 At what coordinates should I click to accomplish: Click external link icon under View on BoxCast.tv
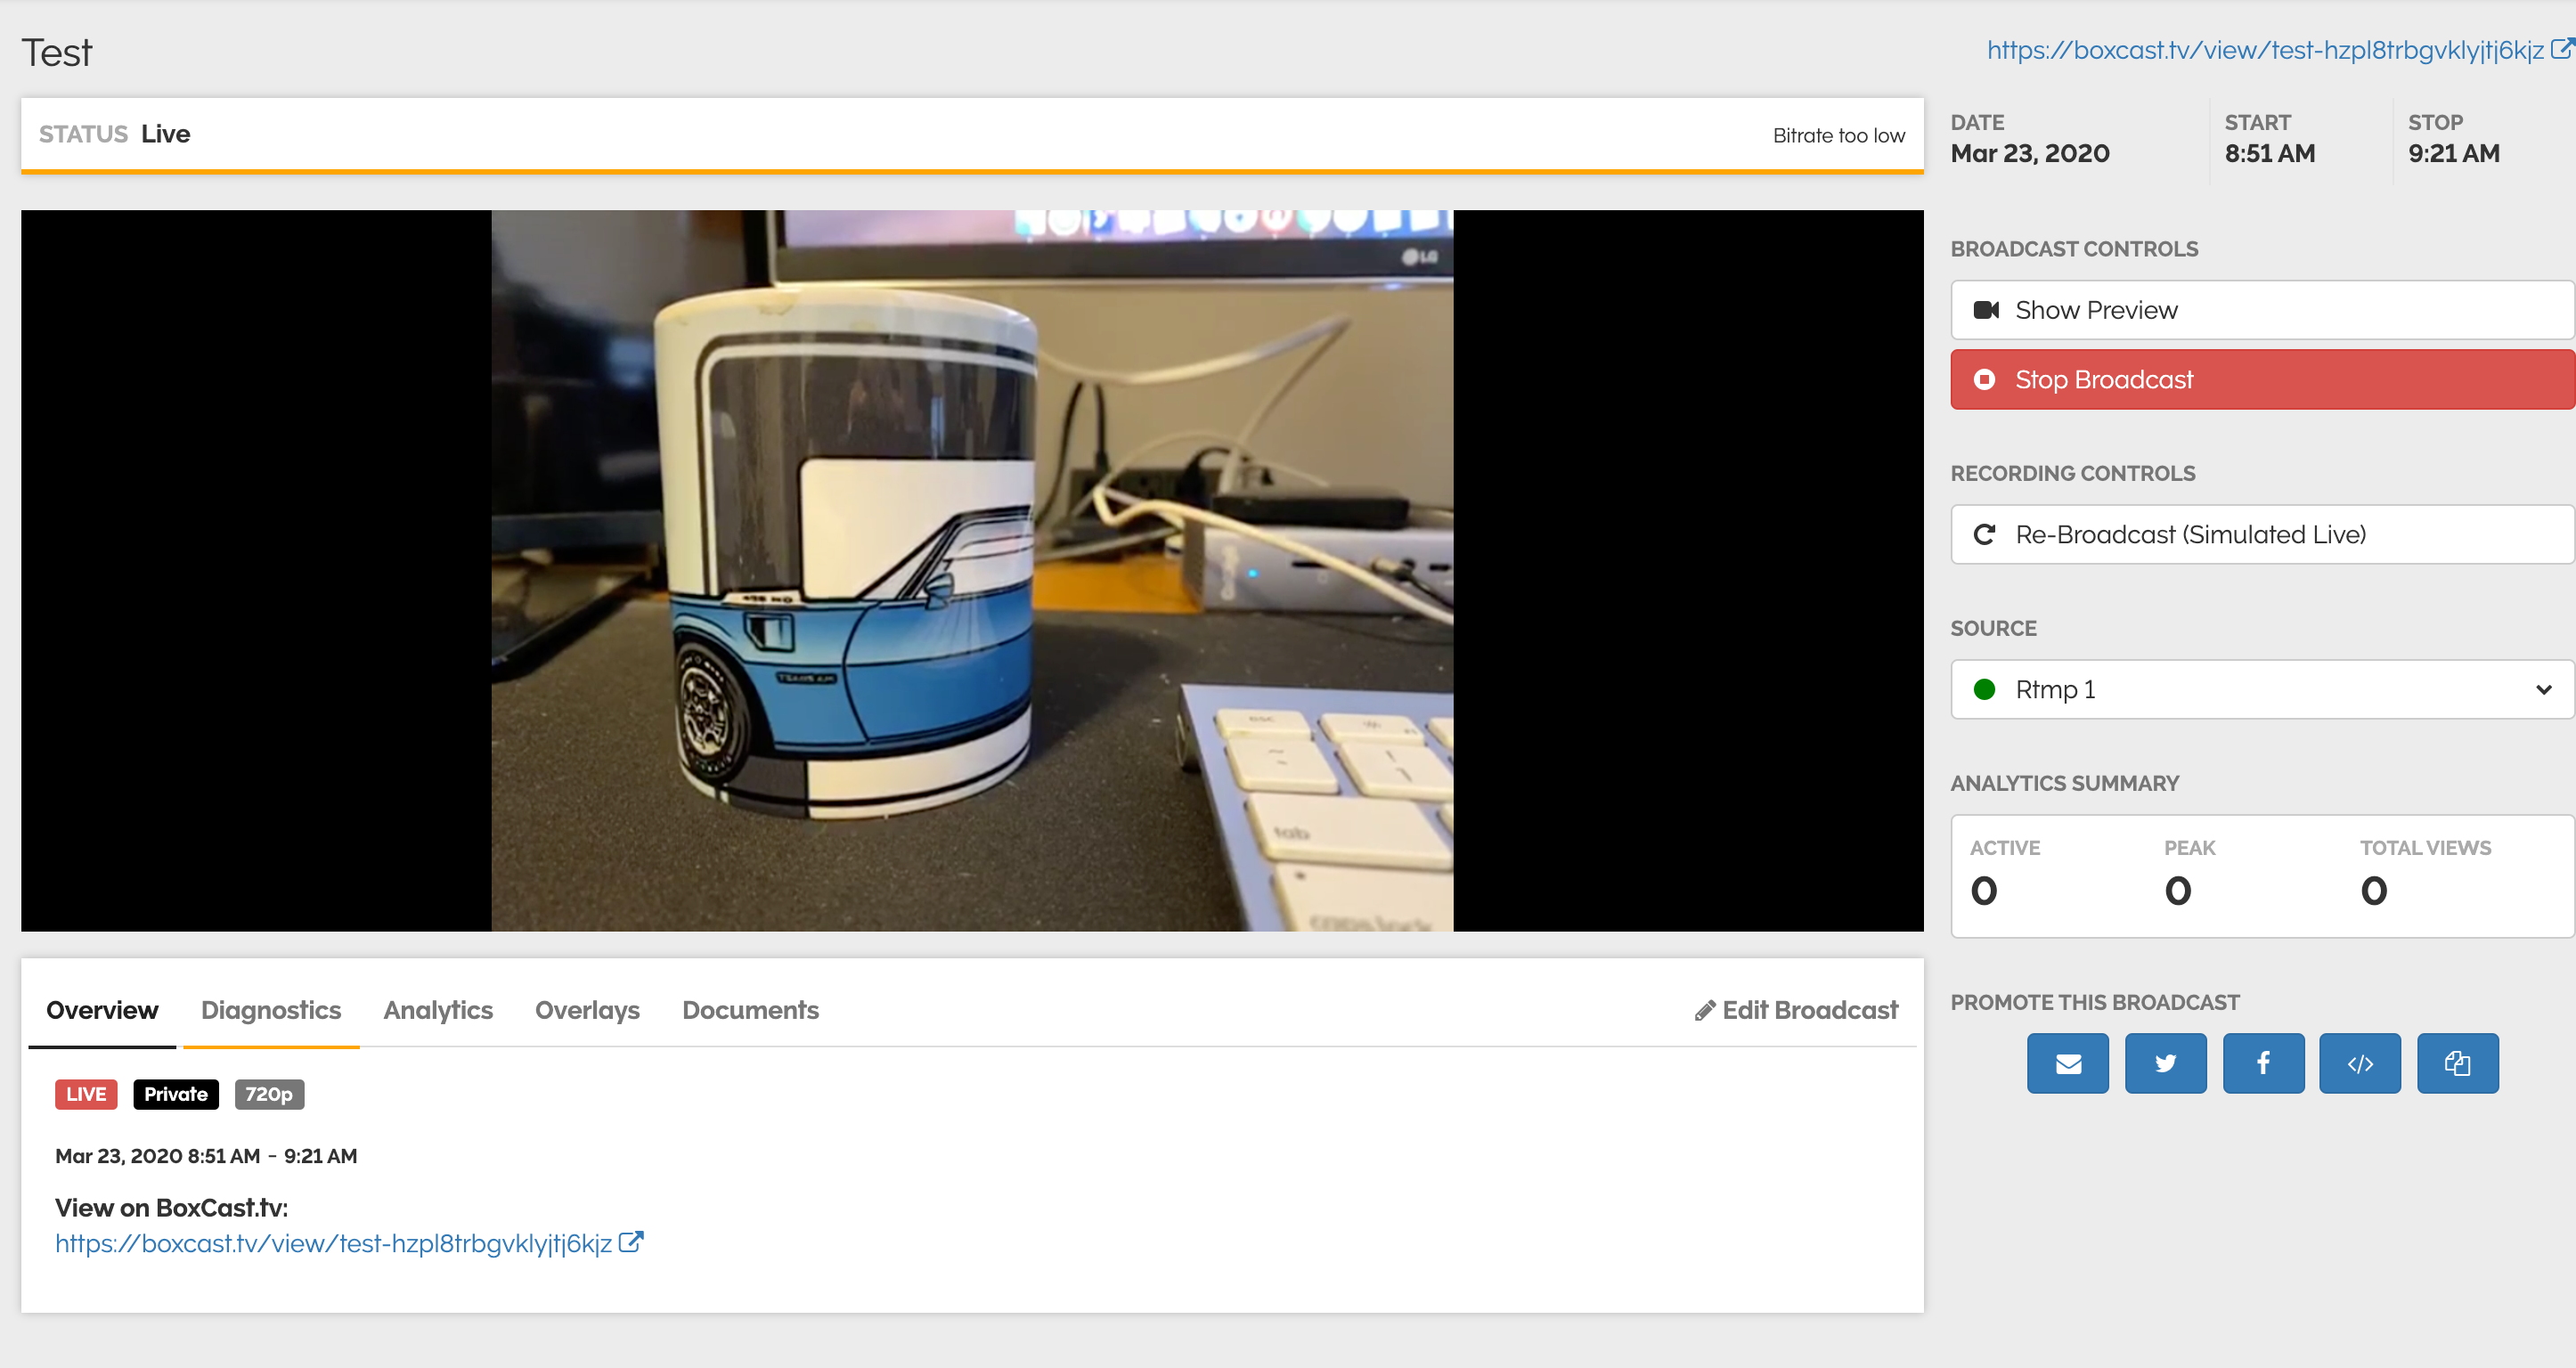(631, 1242)
